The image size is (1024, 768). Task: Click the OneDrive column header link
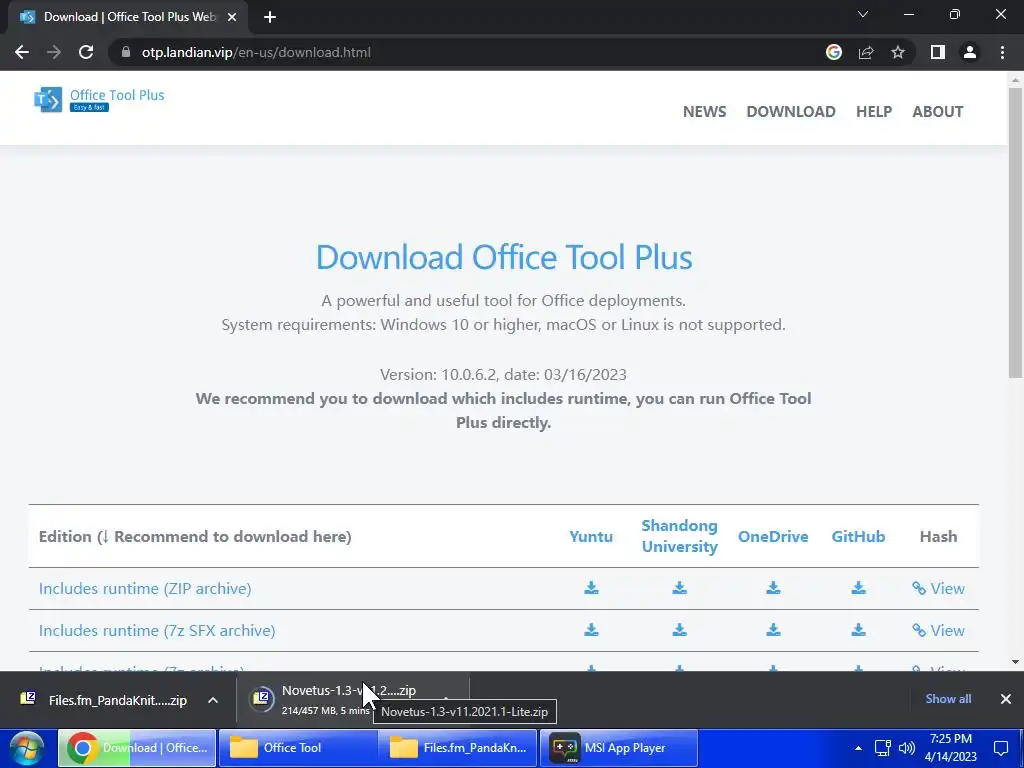tap(773, 536)
